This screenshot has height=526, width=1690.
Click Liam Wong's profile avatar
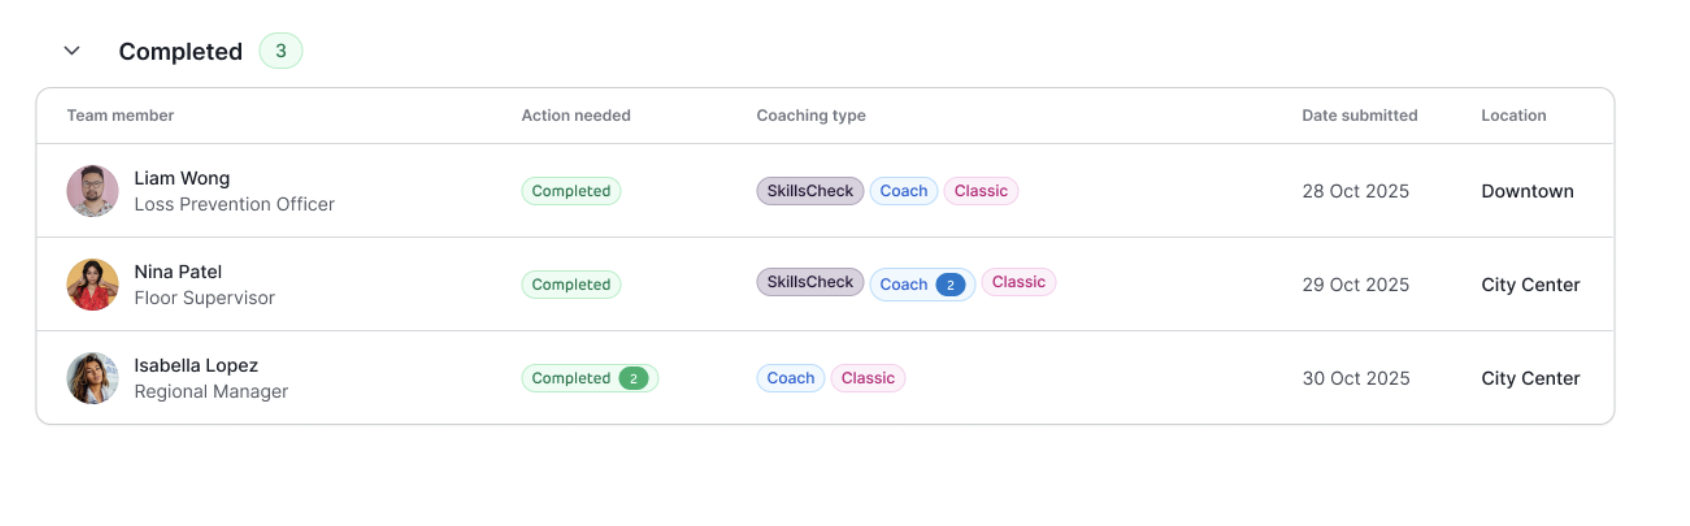(92, 191)
